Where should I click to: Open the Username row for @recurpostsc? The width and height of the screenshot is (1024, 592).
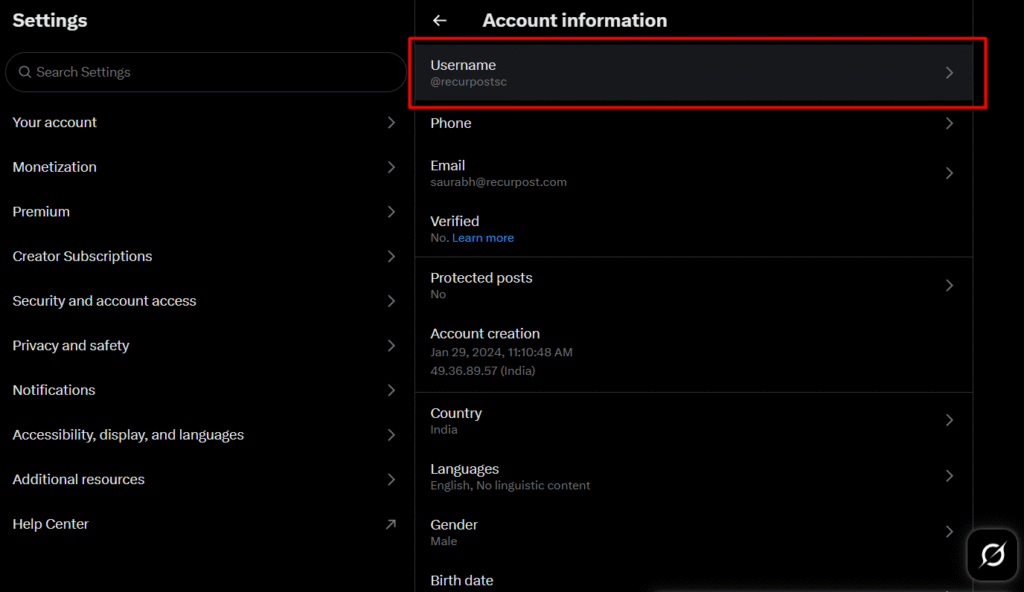click(x=694, y=73)
